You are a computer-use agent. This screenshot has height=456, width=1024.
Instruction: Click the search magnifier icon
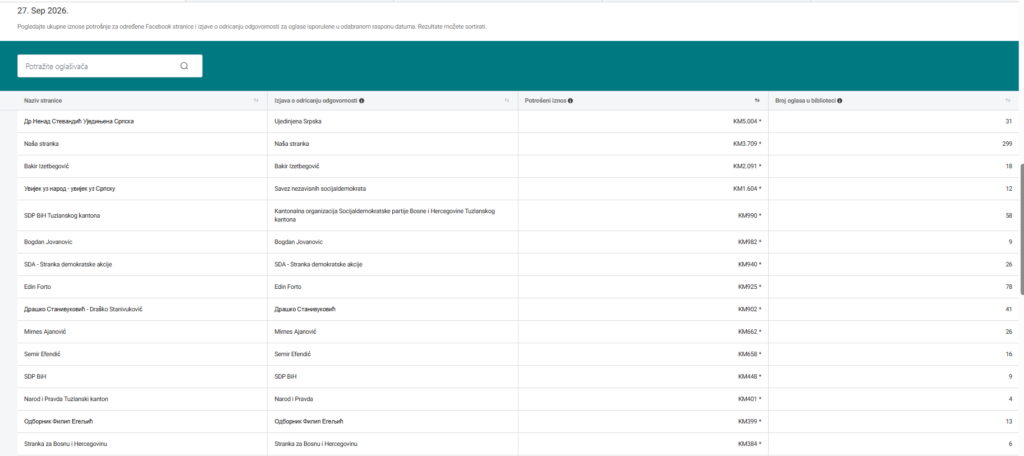click(184, 66)
